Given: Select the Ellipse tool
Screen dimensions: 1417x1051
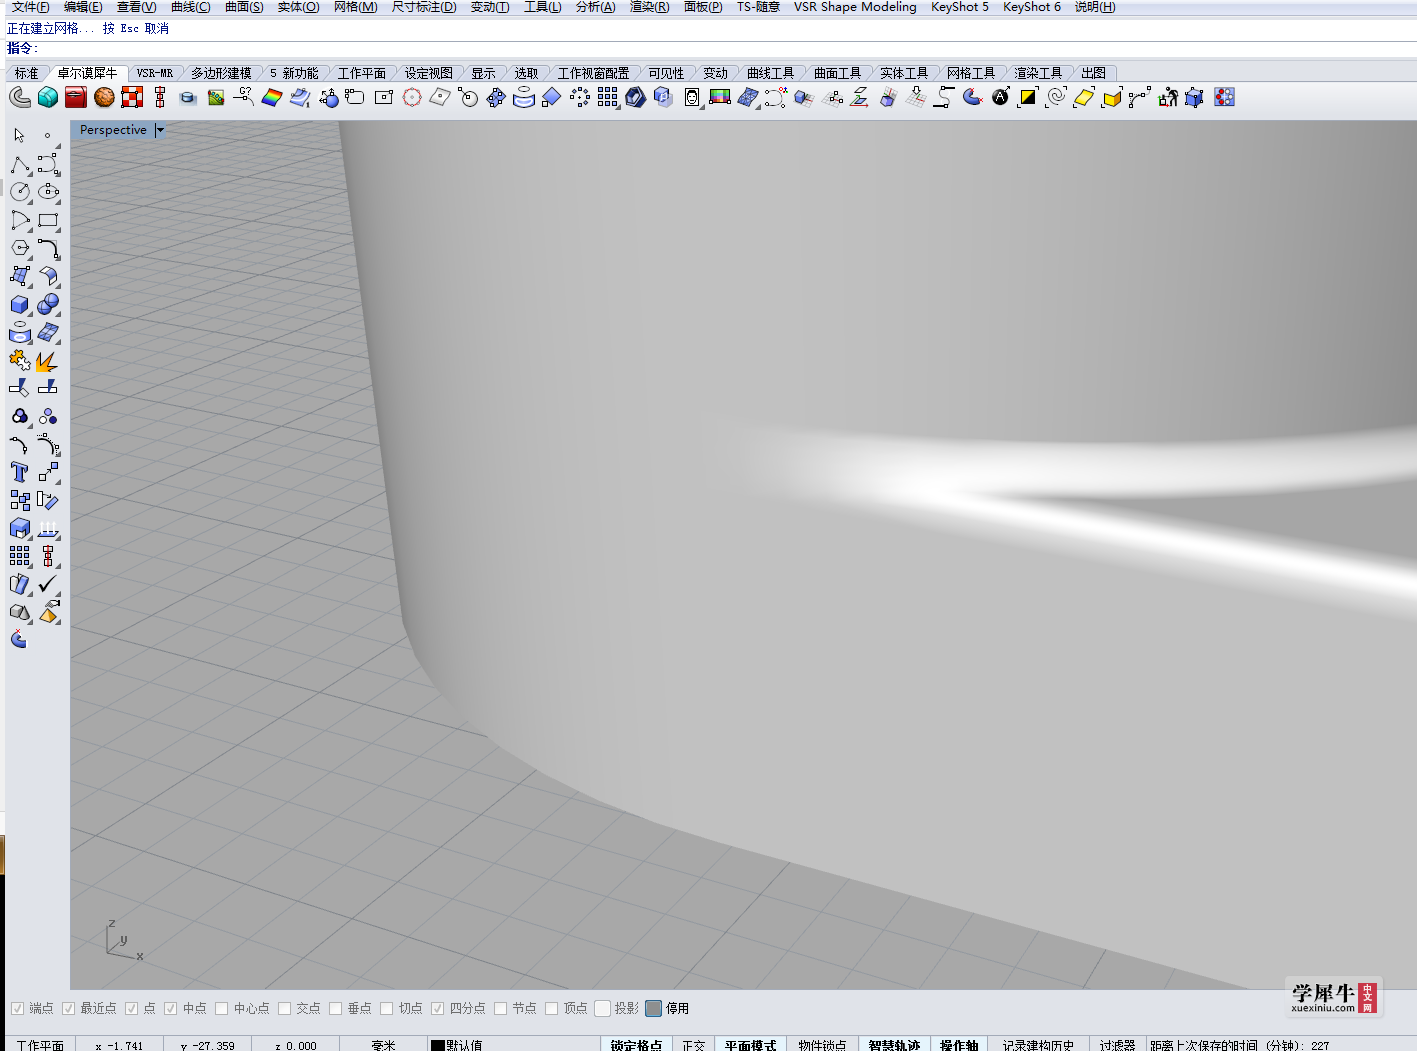Looking at the screenshot, I should click(48, 192).
